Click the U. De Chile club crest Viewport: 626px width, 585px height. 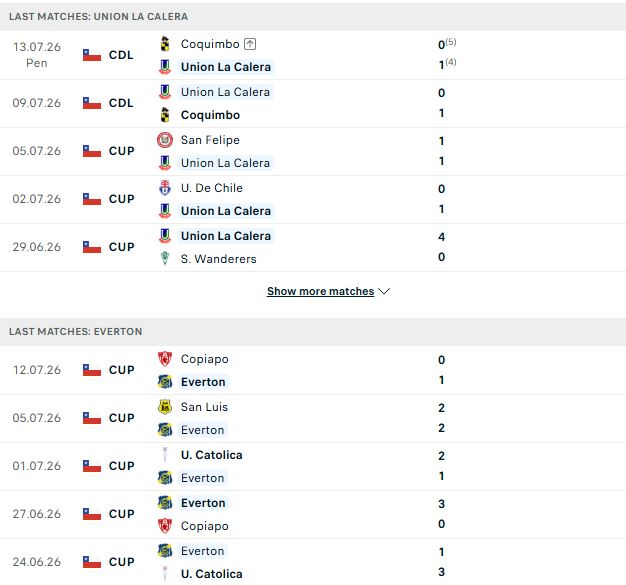[x=165, y=188]
